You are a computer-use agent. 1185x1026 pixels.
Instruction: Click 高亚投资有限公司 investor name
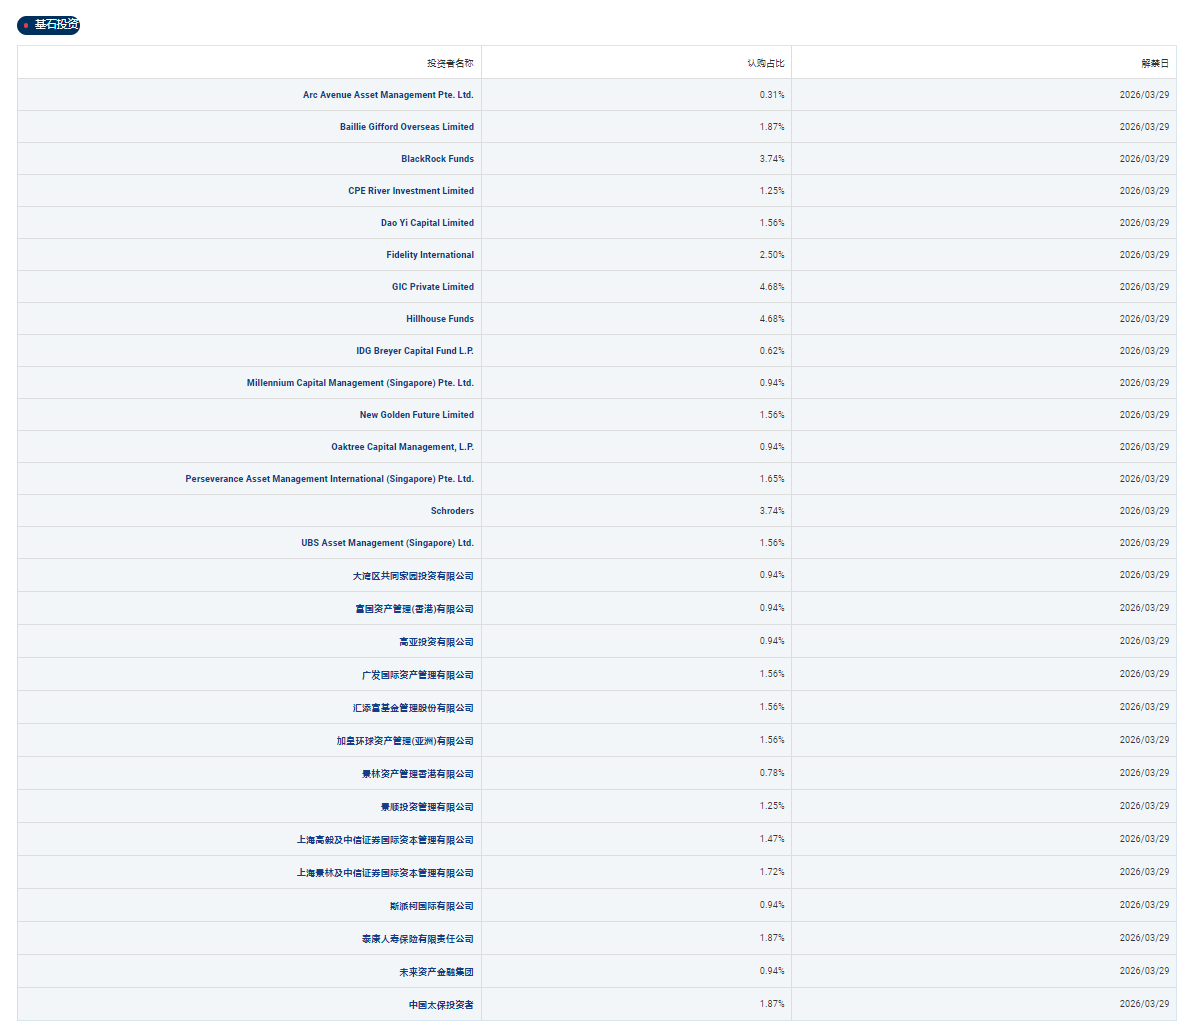pos(436,642)
